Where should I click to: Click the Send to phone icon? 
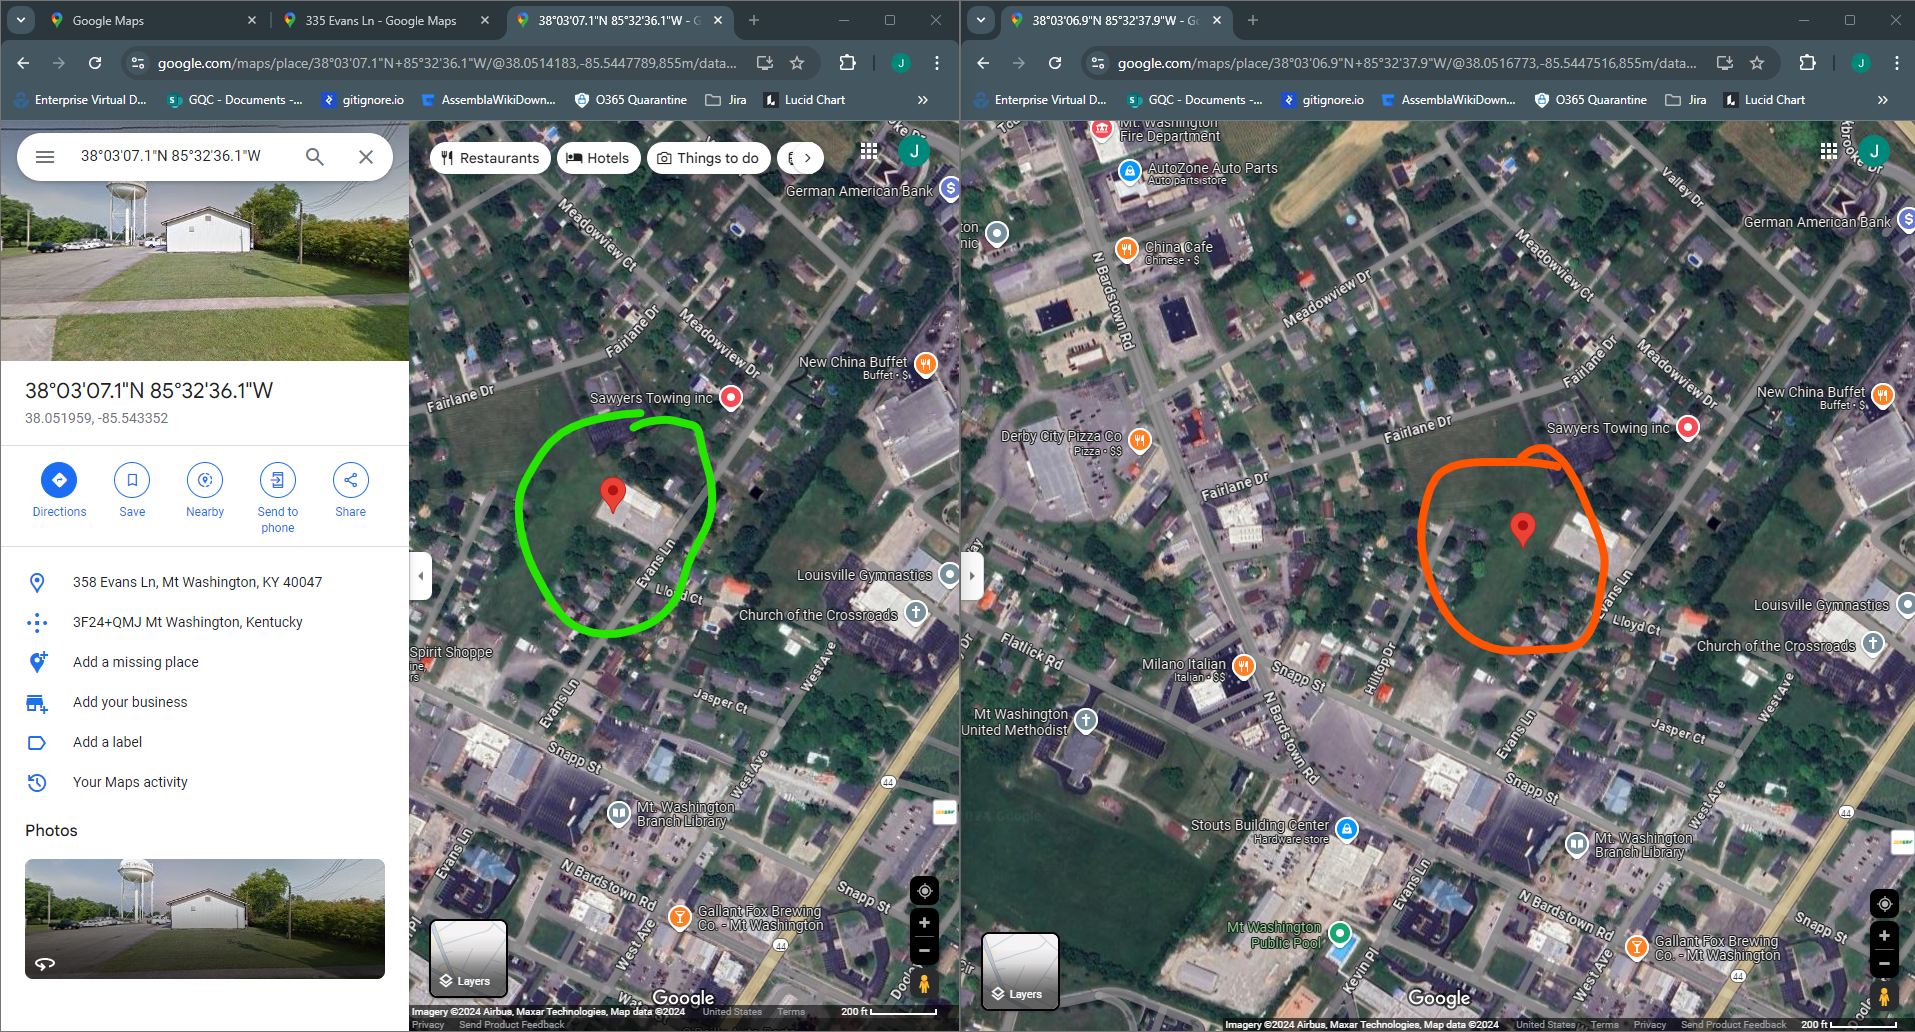click(x=278, y=480)
